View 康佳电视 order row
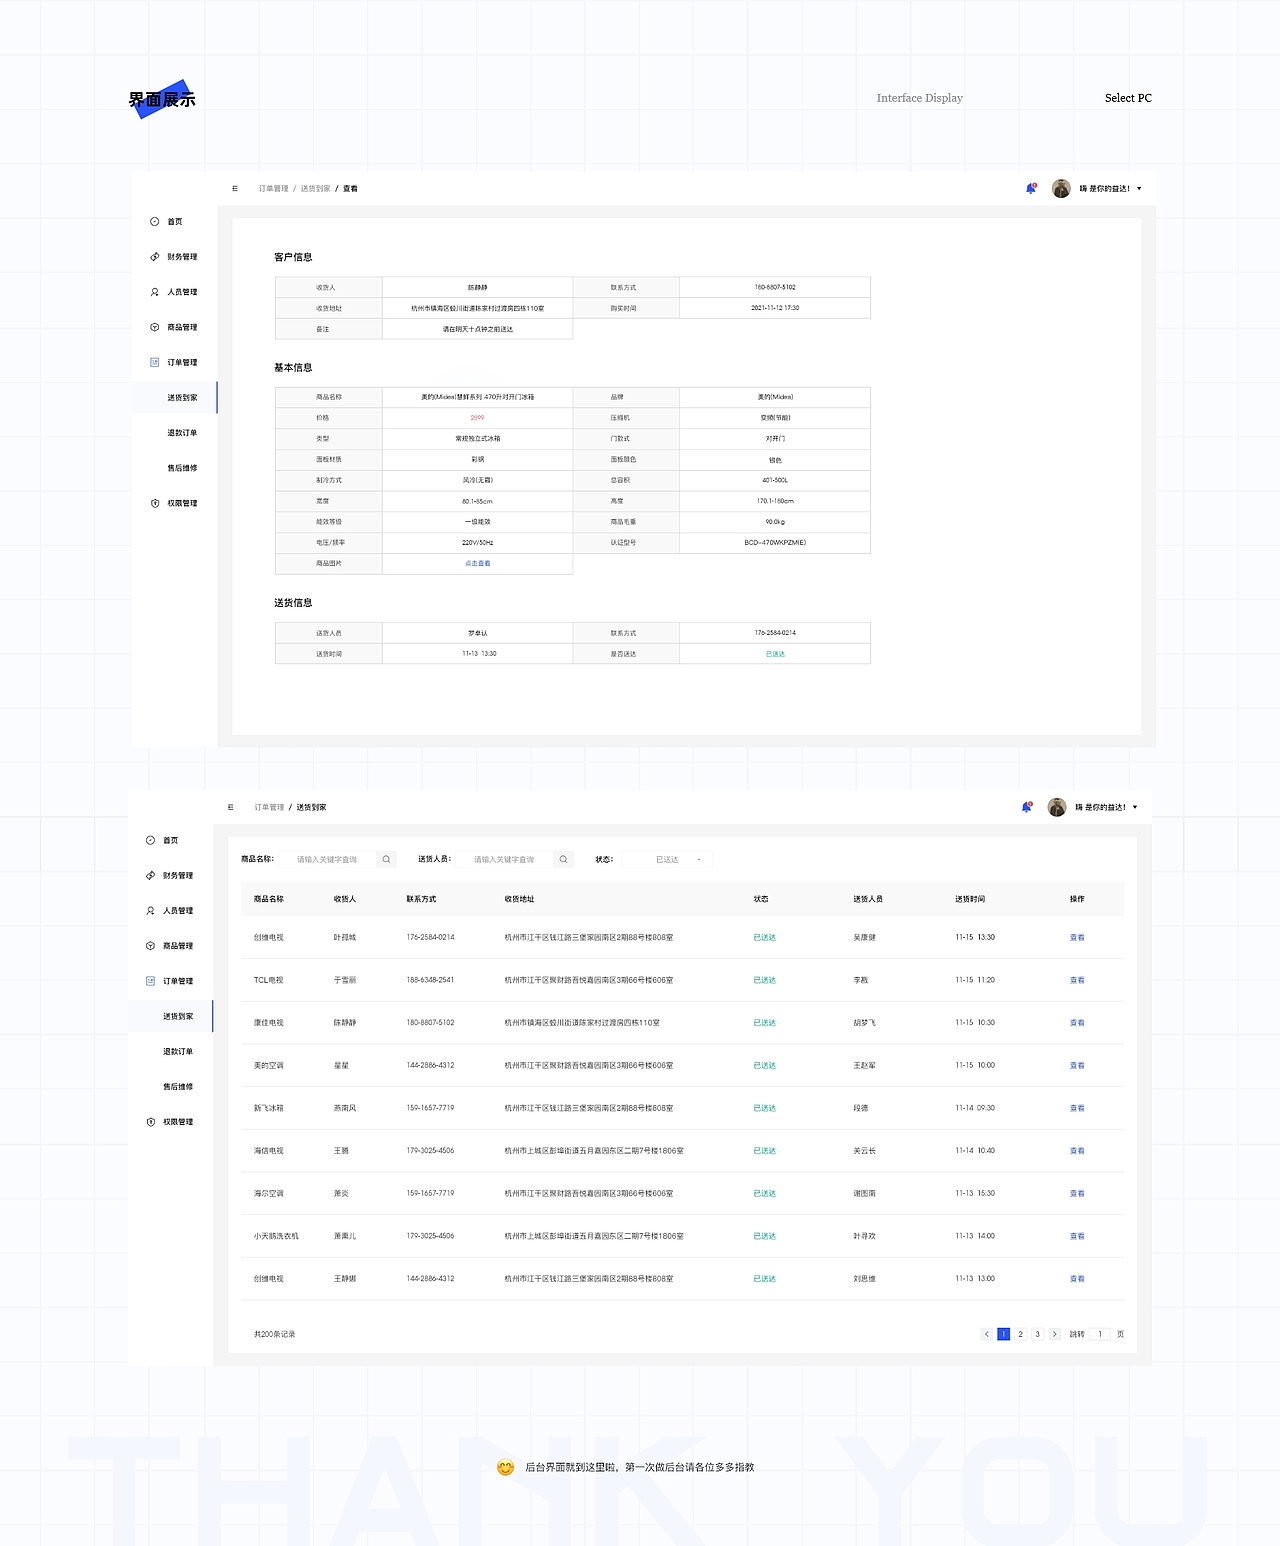This screenshot has width=1280, height=1546. (x=1077, y=1022)
